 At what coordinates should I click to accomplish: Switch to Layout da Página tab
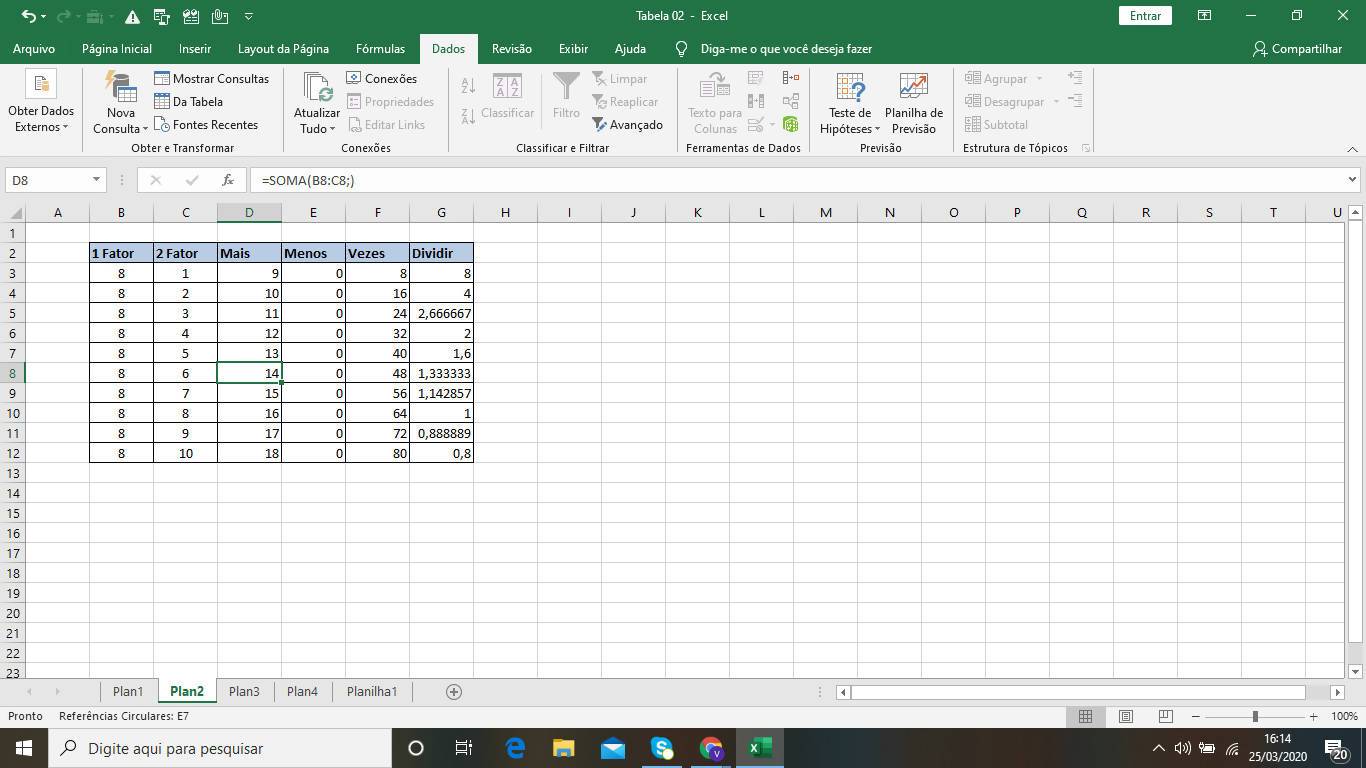pyautogui.click(x=283, y=48)
